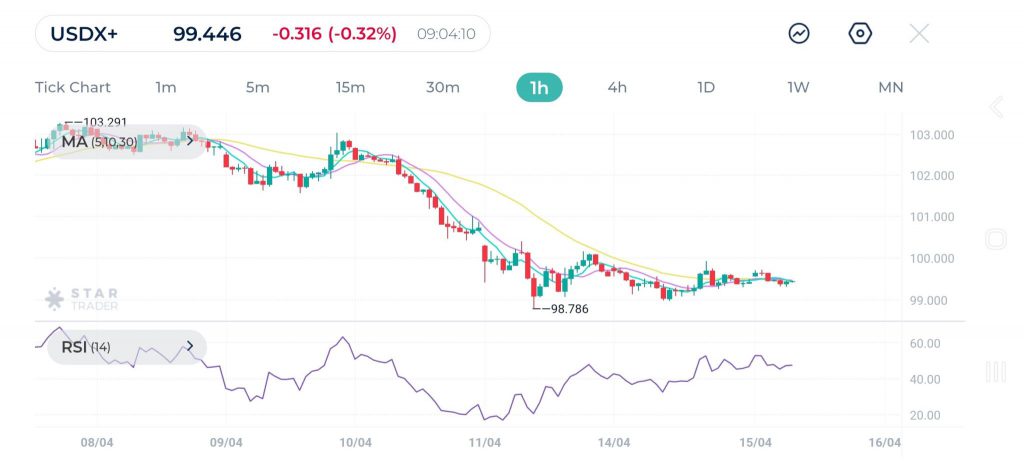Select the 5m timeframe
This screenshot has height=473, width=1024.
(x=258, y=87)
